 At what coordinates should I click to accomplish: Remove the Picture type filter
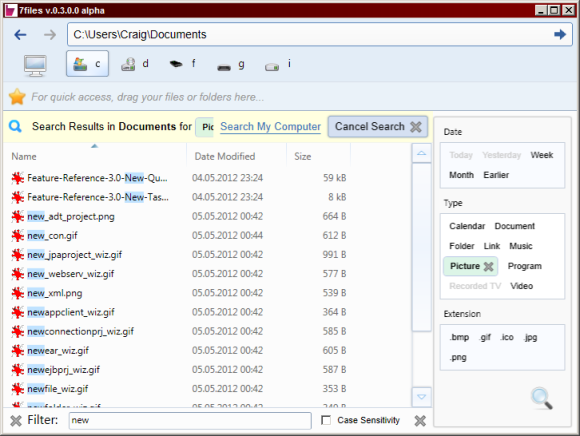489,266
